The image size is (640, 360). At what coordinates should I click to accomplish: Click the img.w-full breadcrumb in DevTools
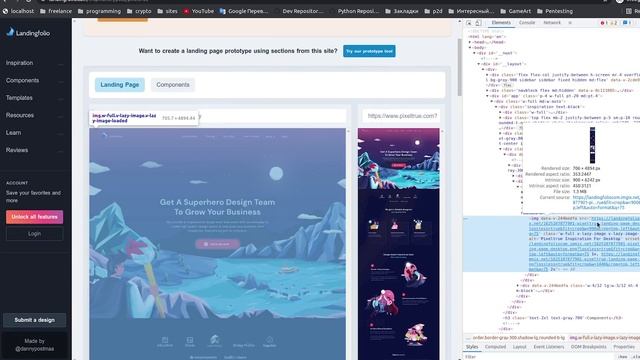click(604, 338)
